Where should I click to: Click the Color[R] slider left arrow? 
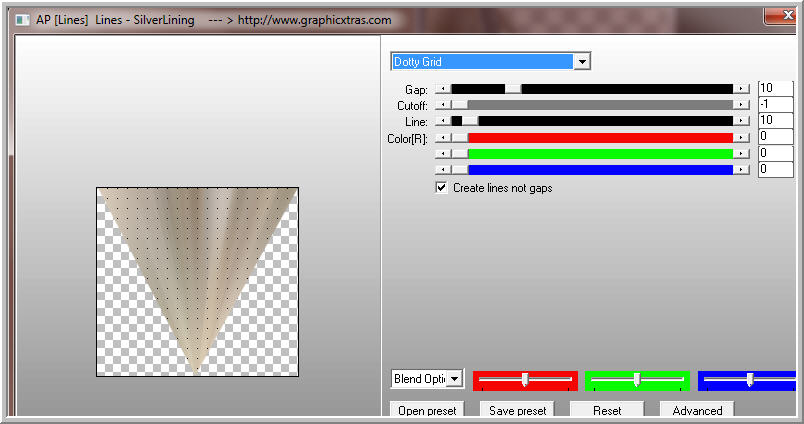tap(443, 138)
